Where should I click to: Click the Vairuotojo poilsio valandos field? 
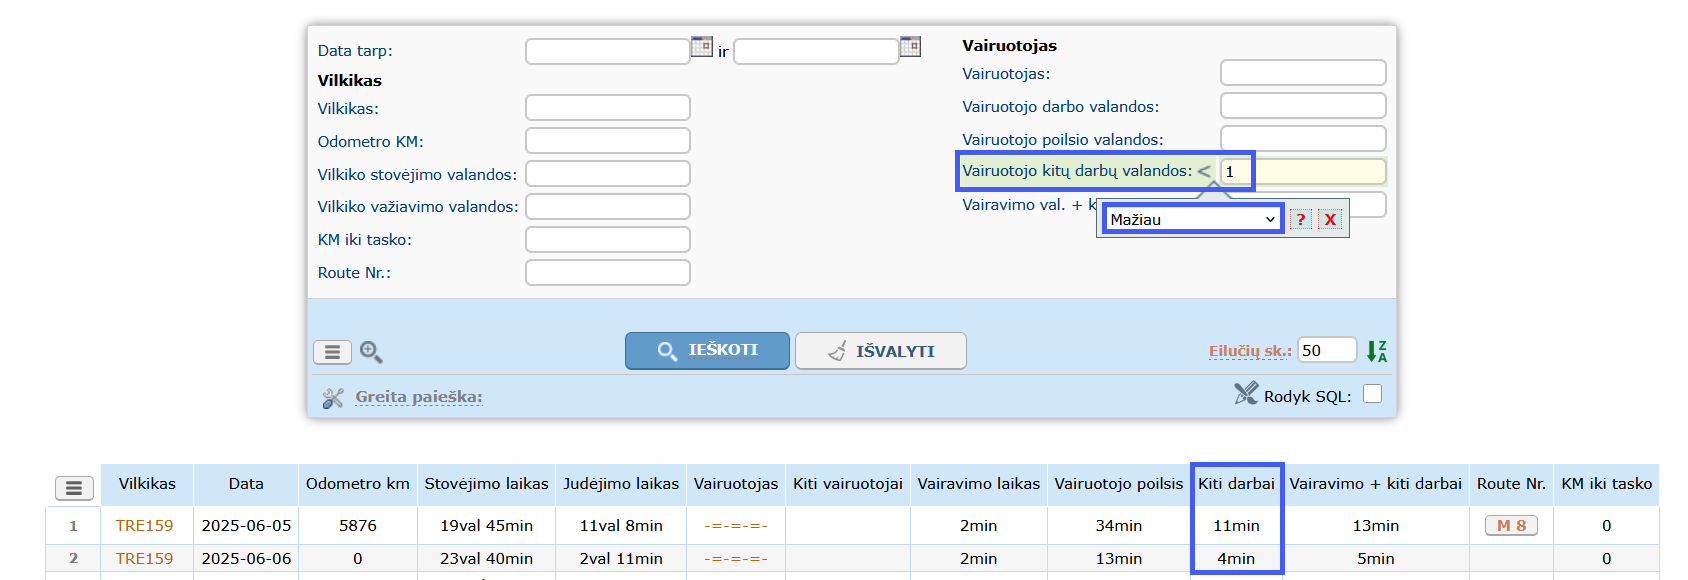[x=1303, y=139]
